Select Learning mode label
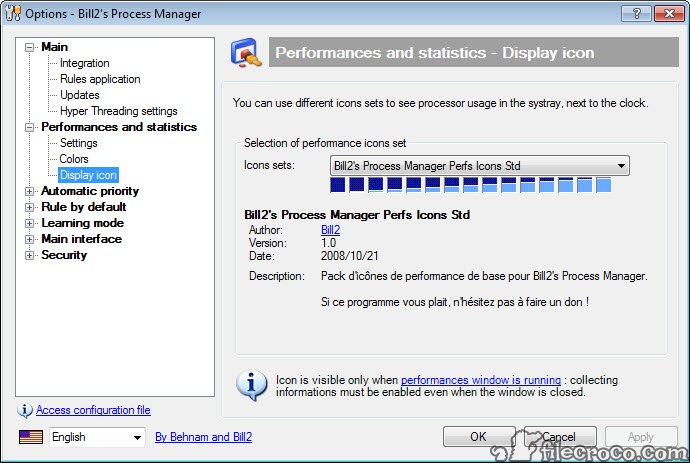The height and width of the screenshot is (463, 690). pyautogui.click(x=82, y=223)
